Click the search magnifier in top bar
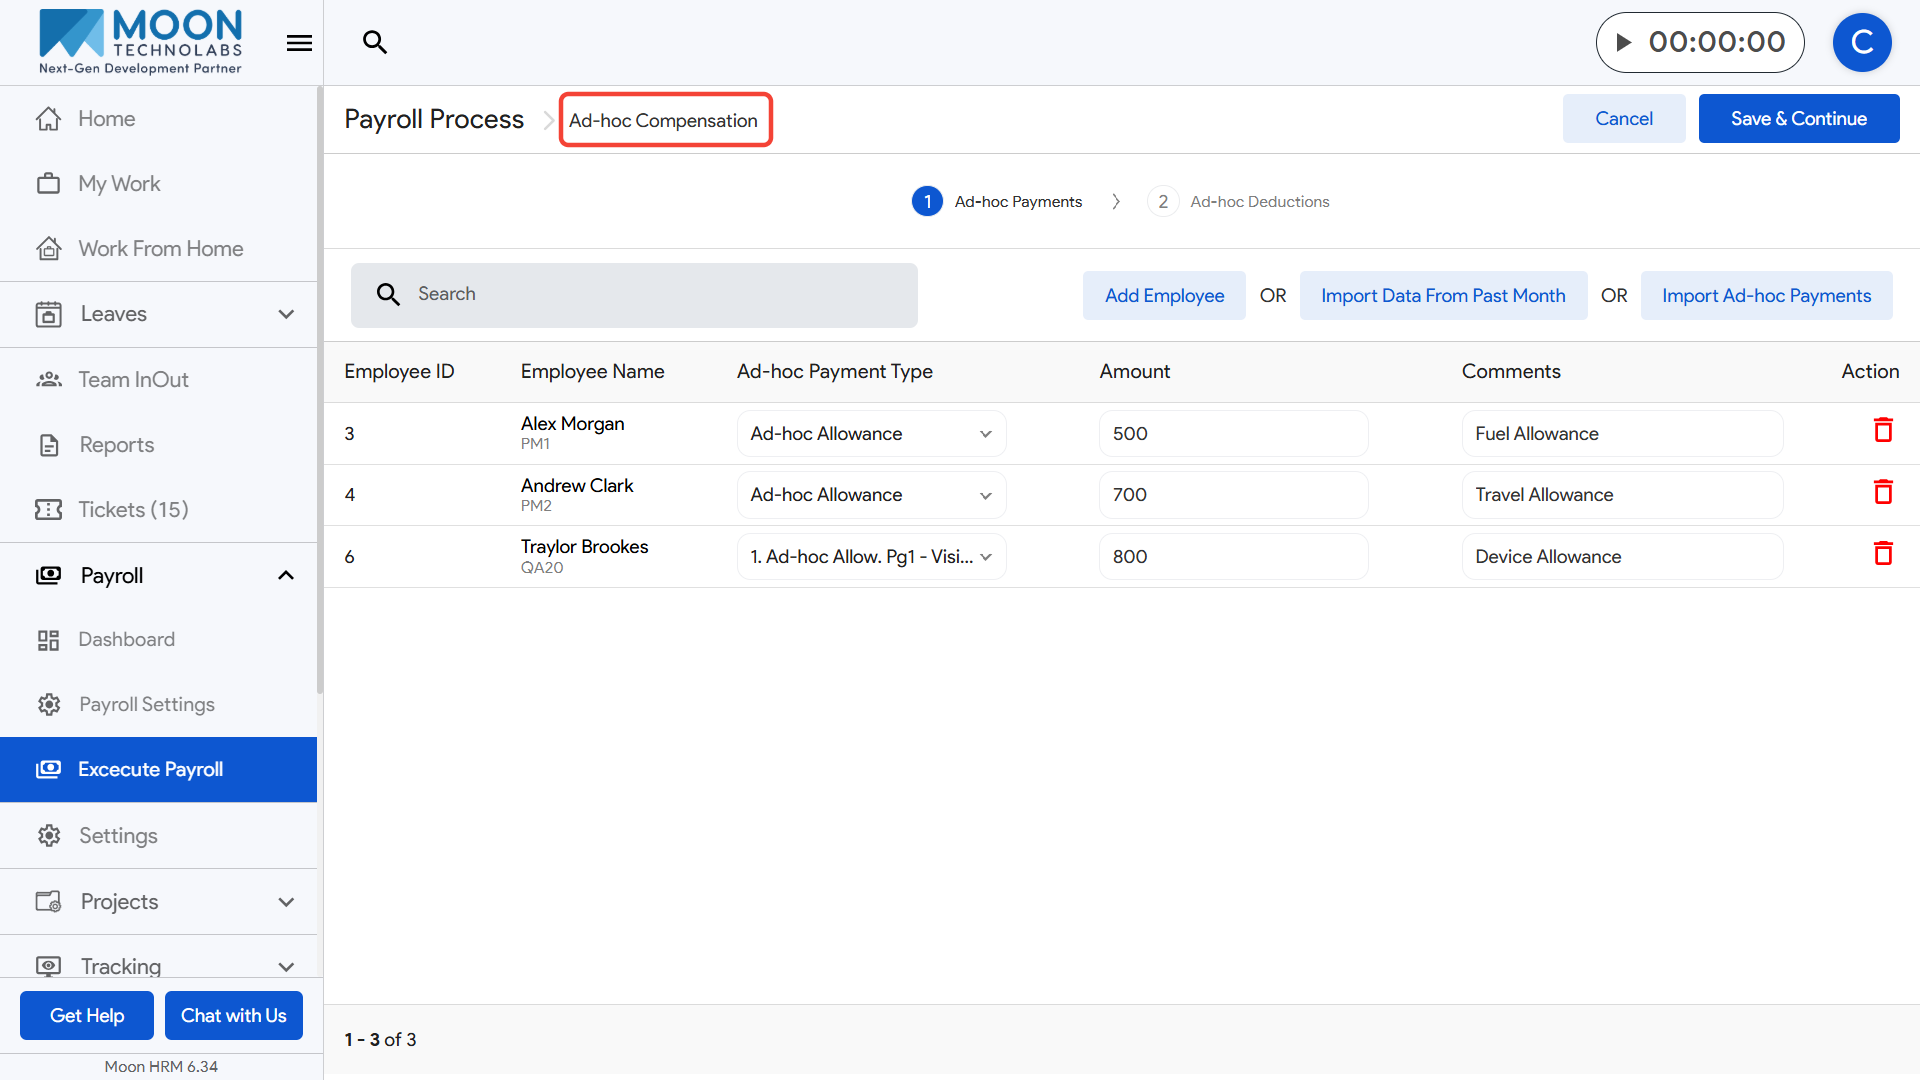 [375, 42]
